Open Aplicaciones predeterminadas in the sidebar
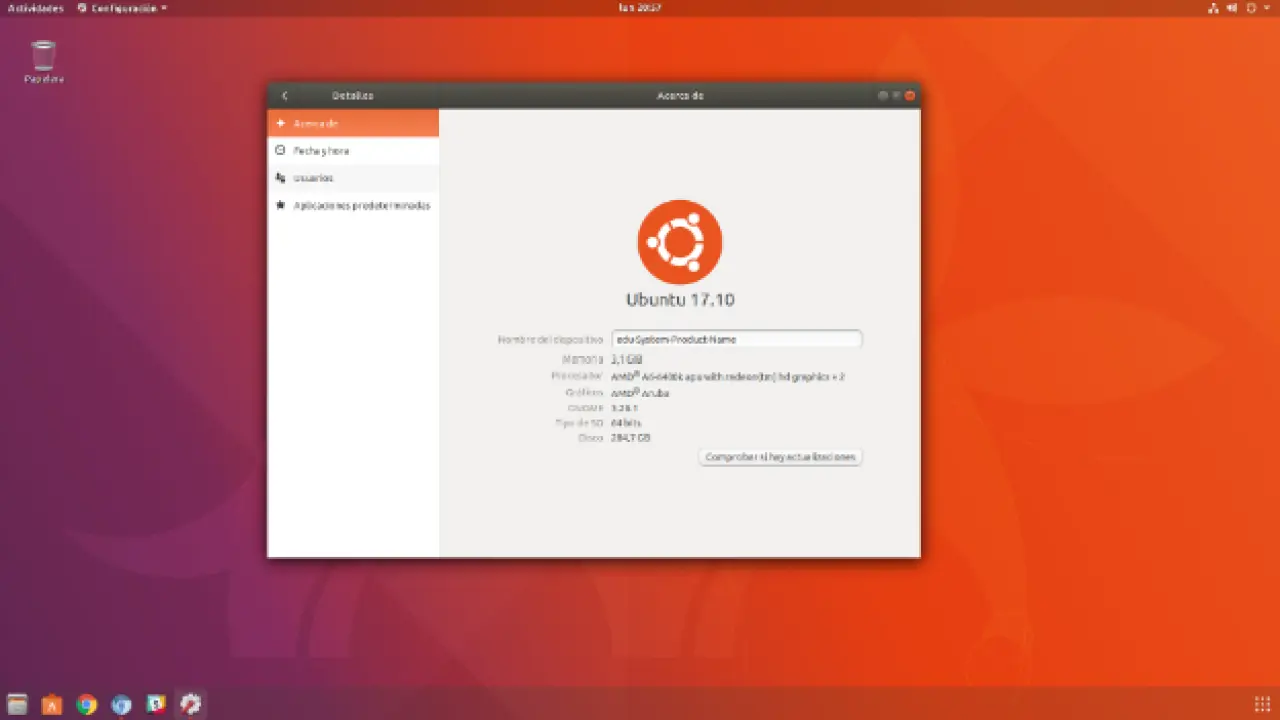 coord(353,205)
